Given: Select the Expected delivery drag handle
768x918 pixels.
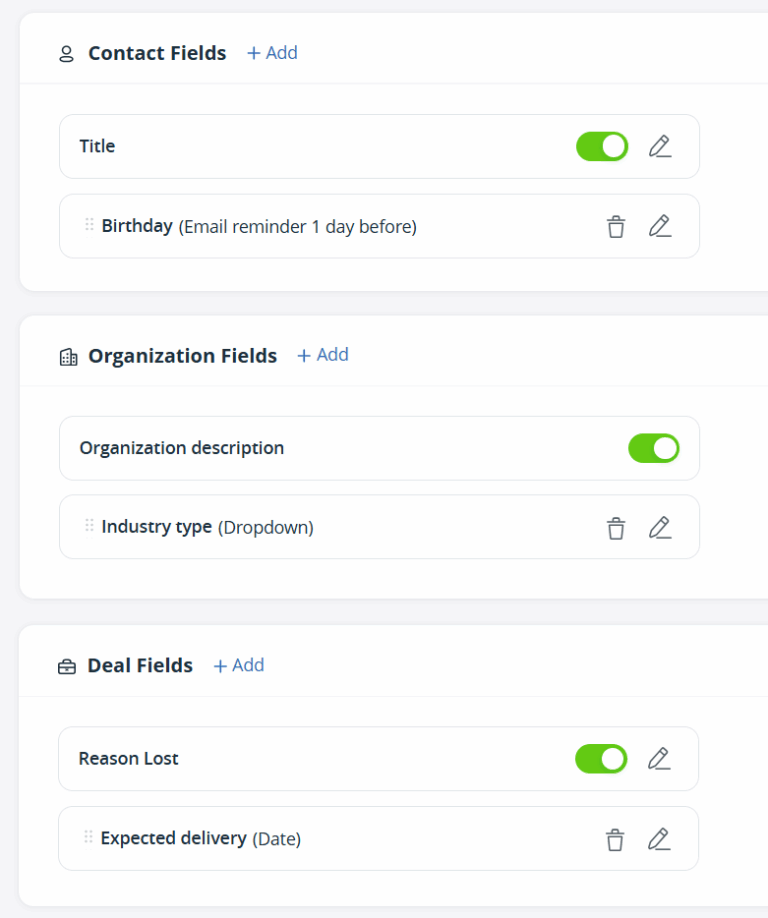Looking at the screenshot, I should [88, 838].
